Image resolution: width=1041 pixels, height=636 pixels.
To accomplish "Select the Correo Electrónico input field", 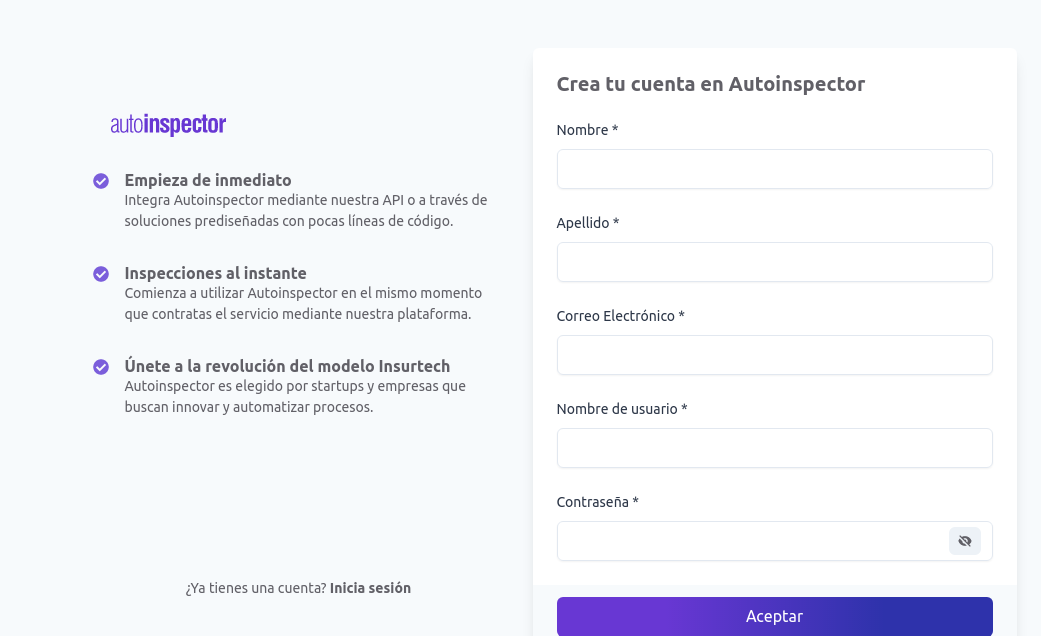I will coord(775,355).
